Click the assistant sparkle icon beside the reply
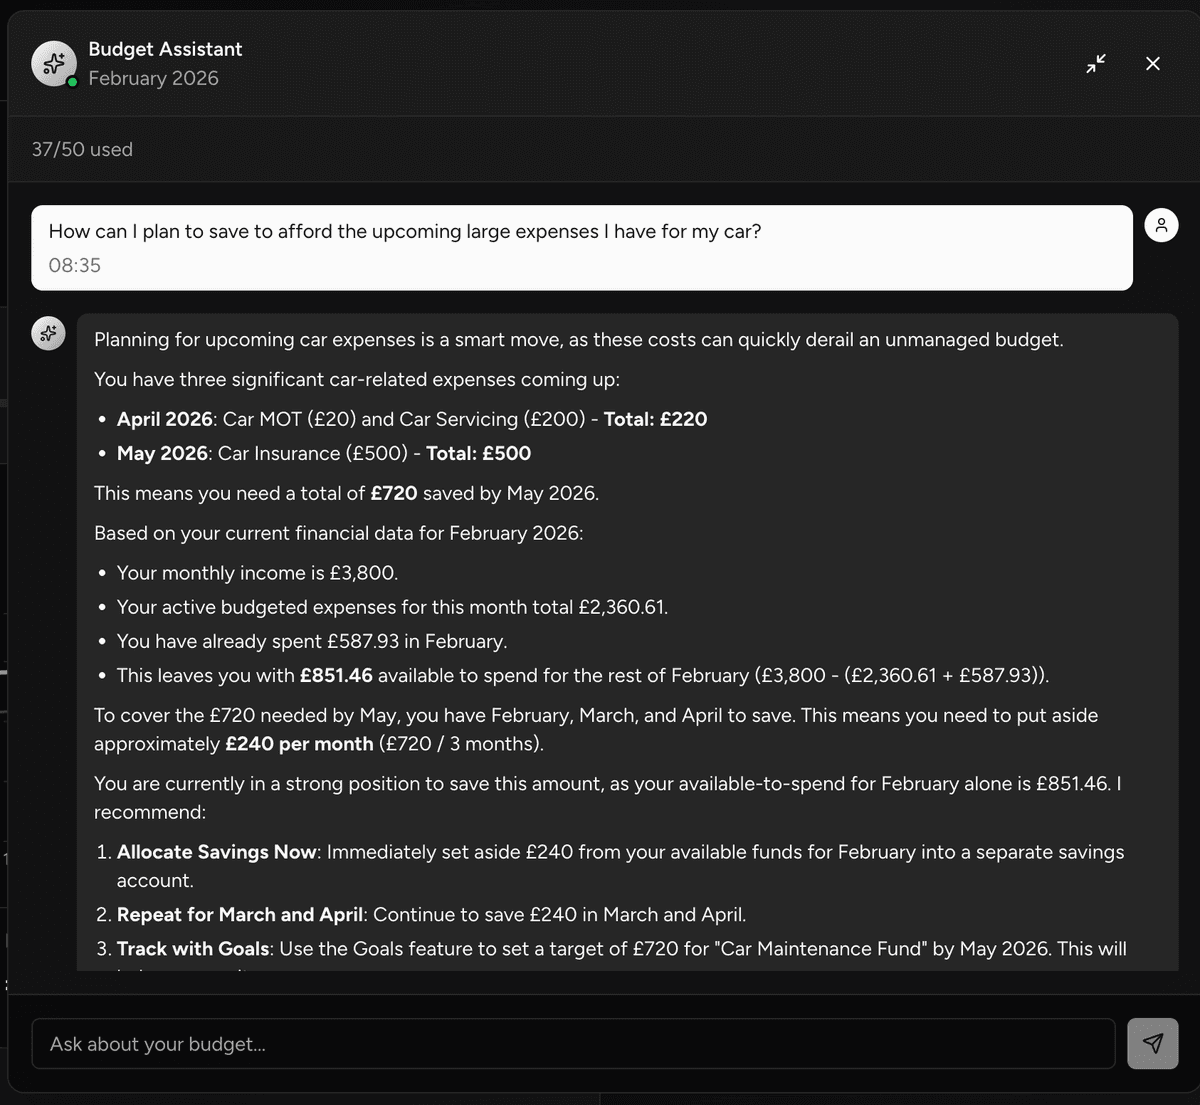1200x1105 pixels. coord(48,334)
